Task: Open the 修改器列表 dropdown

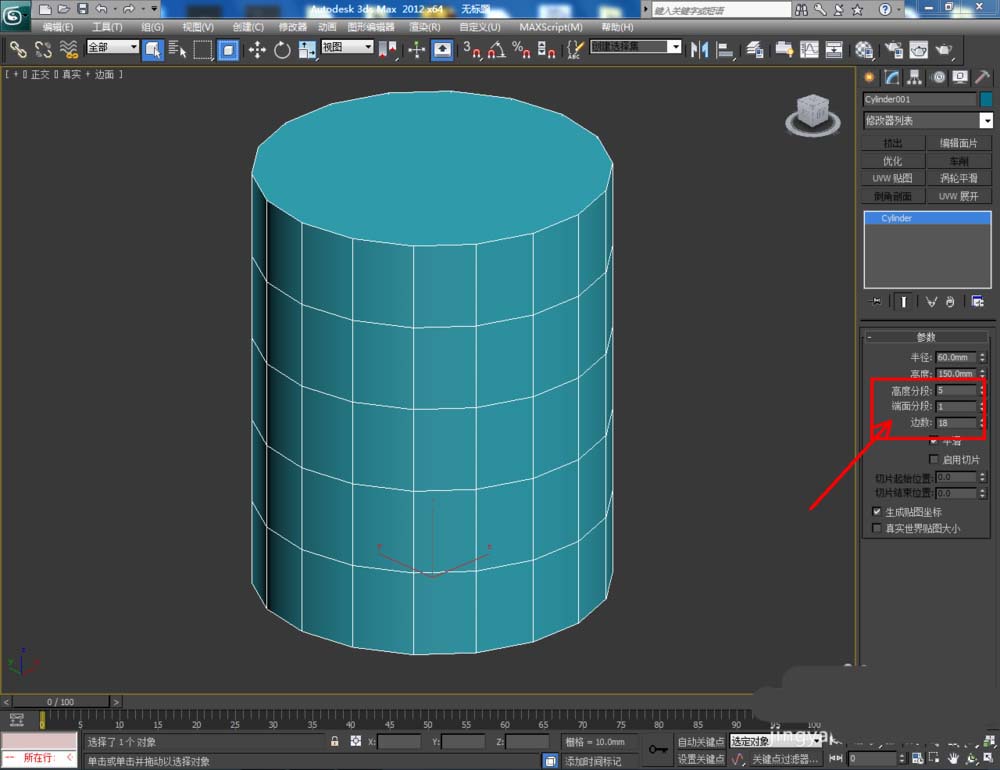Action: coord(928,120)
